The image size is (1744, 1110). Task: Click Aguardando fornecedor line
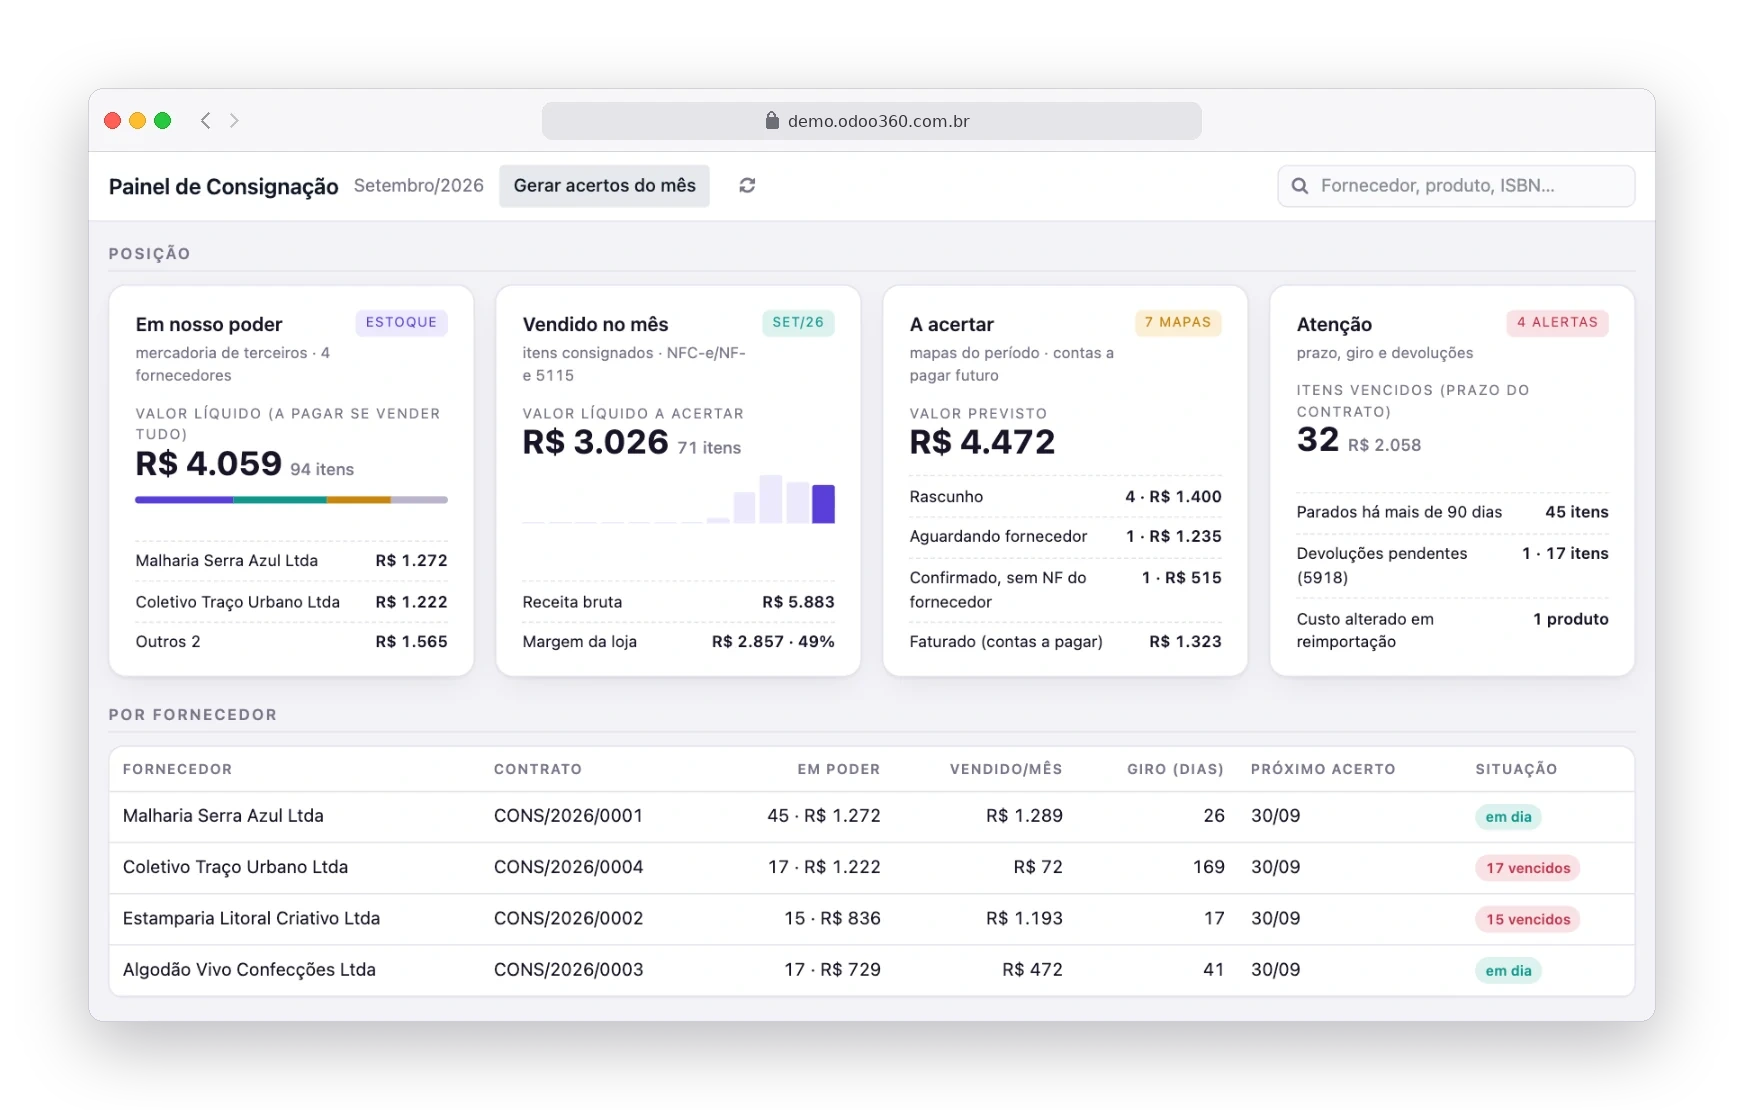1065,537
